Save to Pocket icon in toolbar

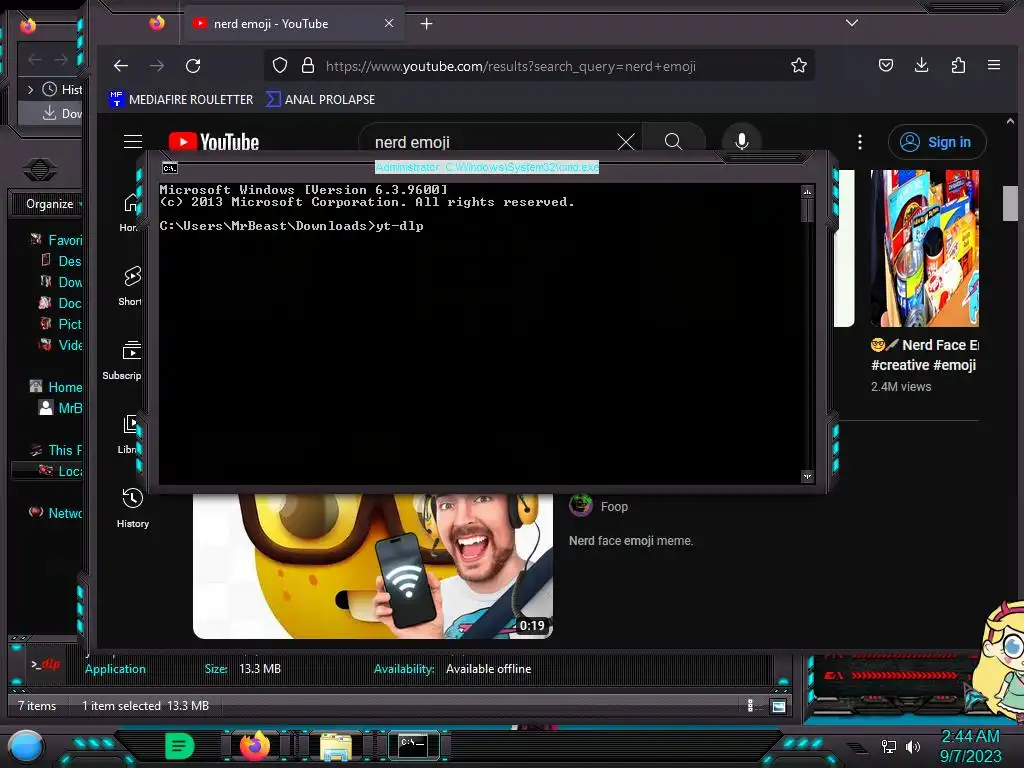pos(886,65)
